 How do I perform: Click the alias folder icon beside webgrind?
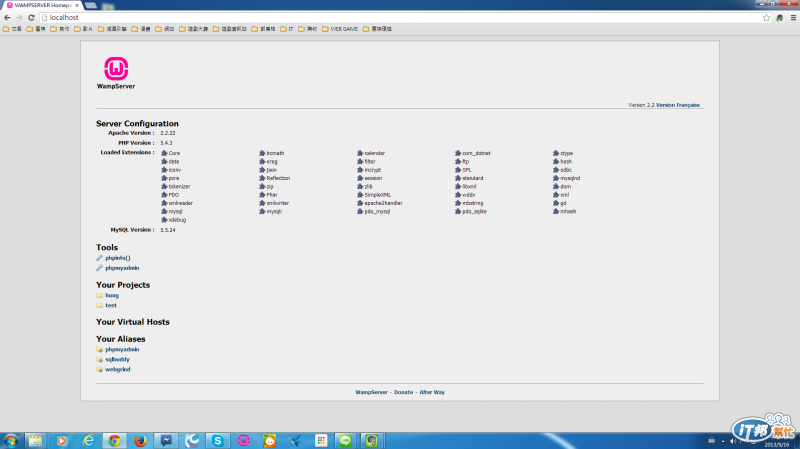pyautogui.click(x=99, y=369)
